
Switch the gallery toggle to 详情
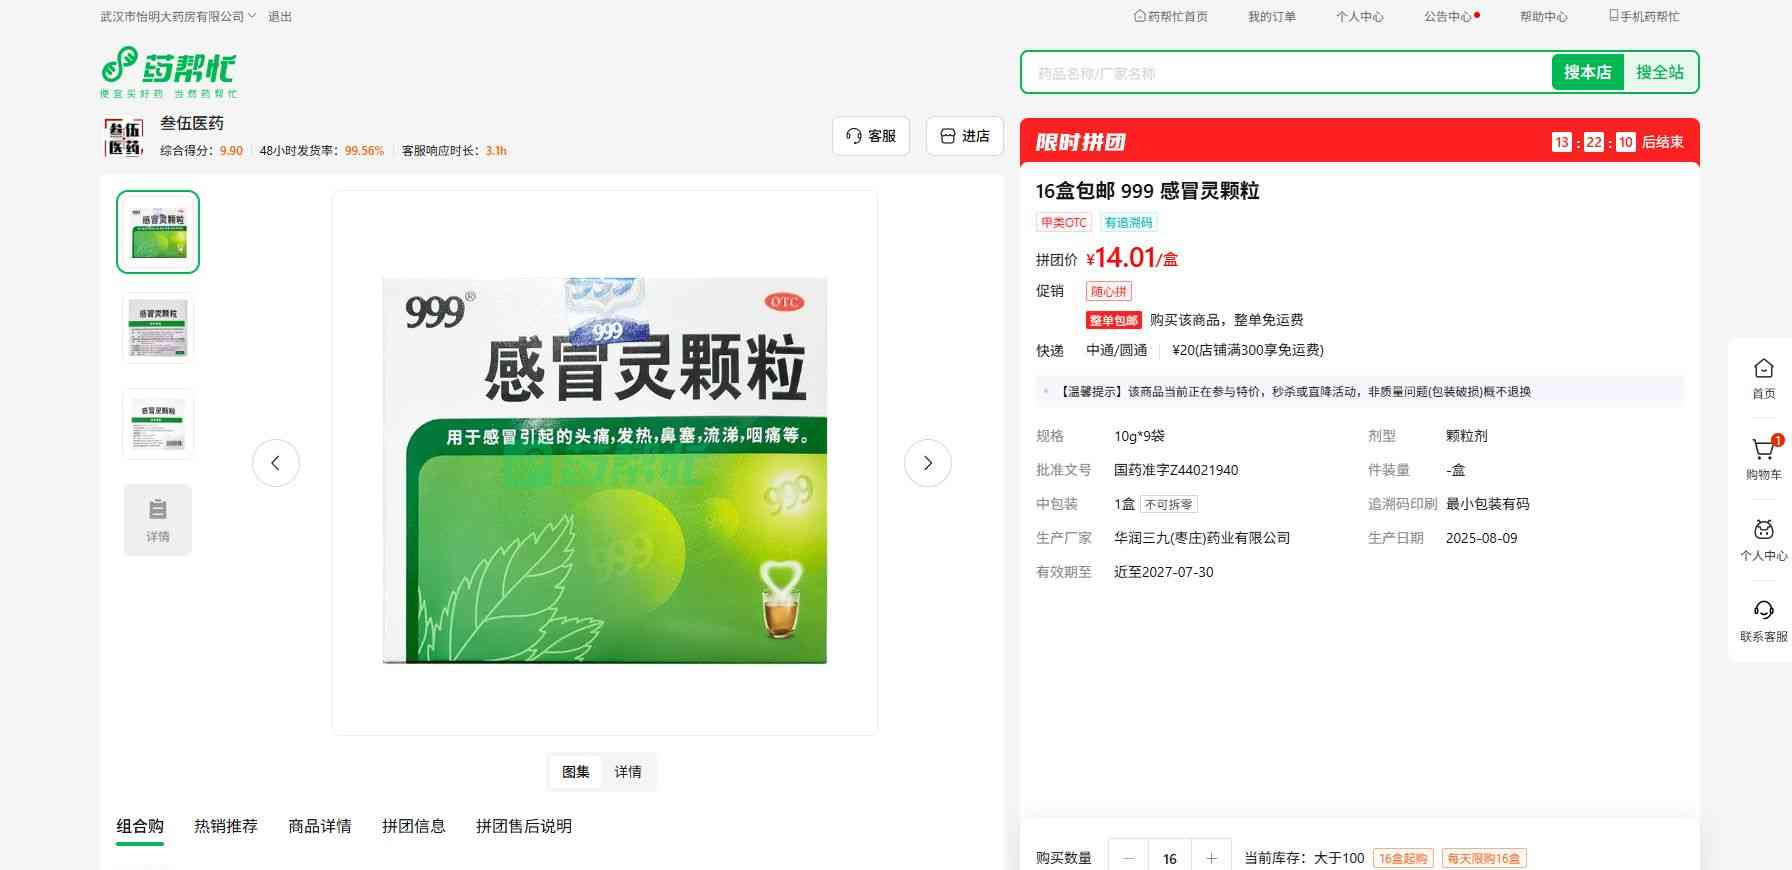[628, 772]
